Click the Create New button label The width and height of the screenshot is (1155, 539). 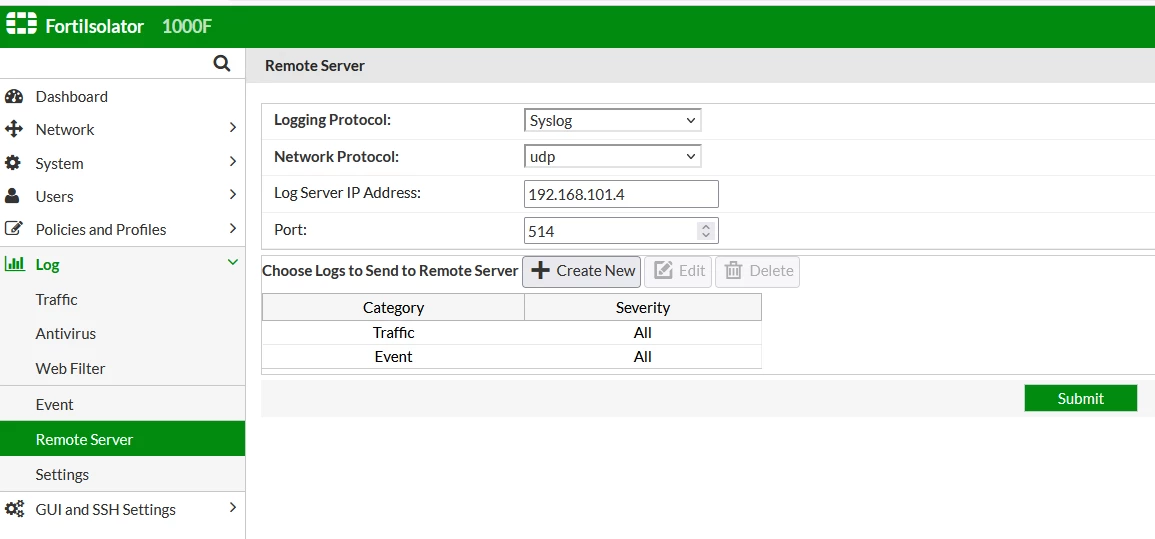[x=596, y=271]
